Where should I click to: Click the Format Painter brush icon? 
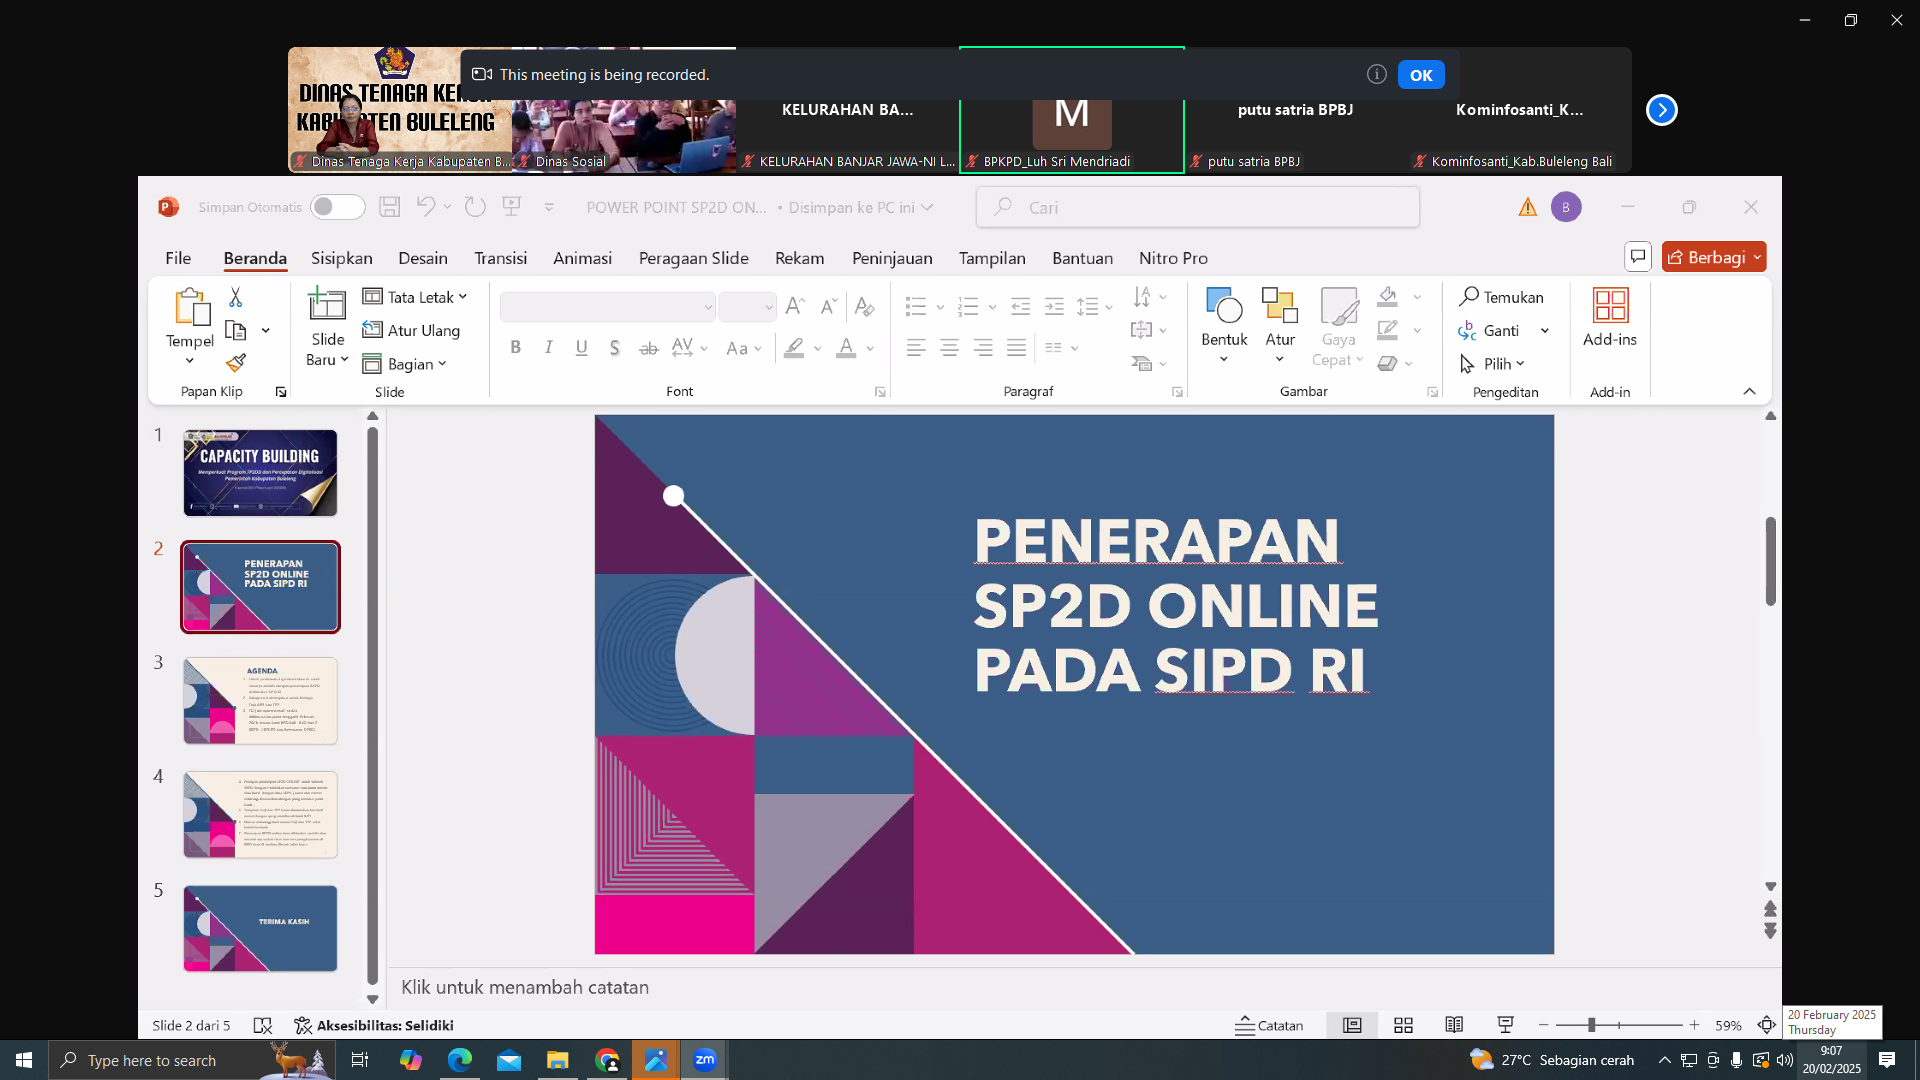[x=236, y=363]
